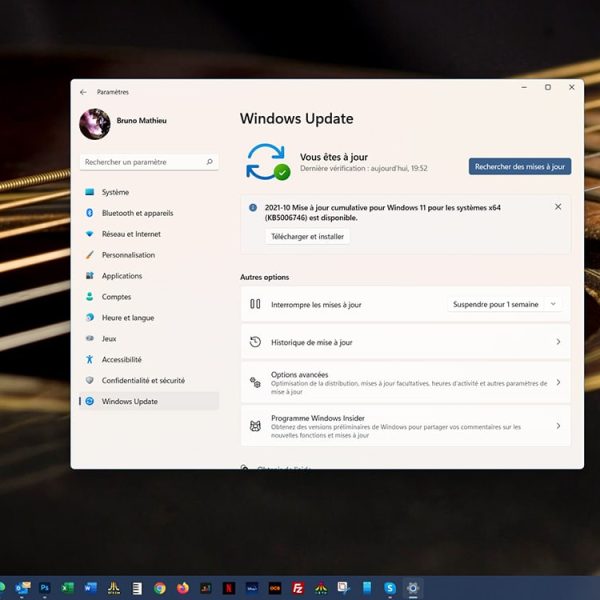Image resolution: width=600 pixels, height=600 pixels.
Task: Expand Options avancées
Action: click(406, 383)
